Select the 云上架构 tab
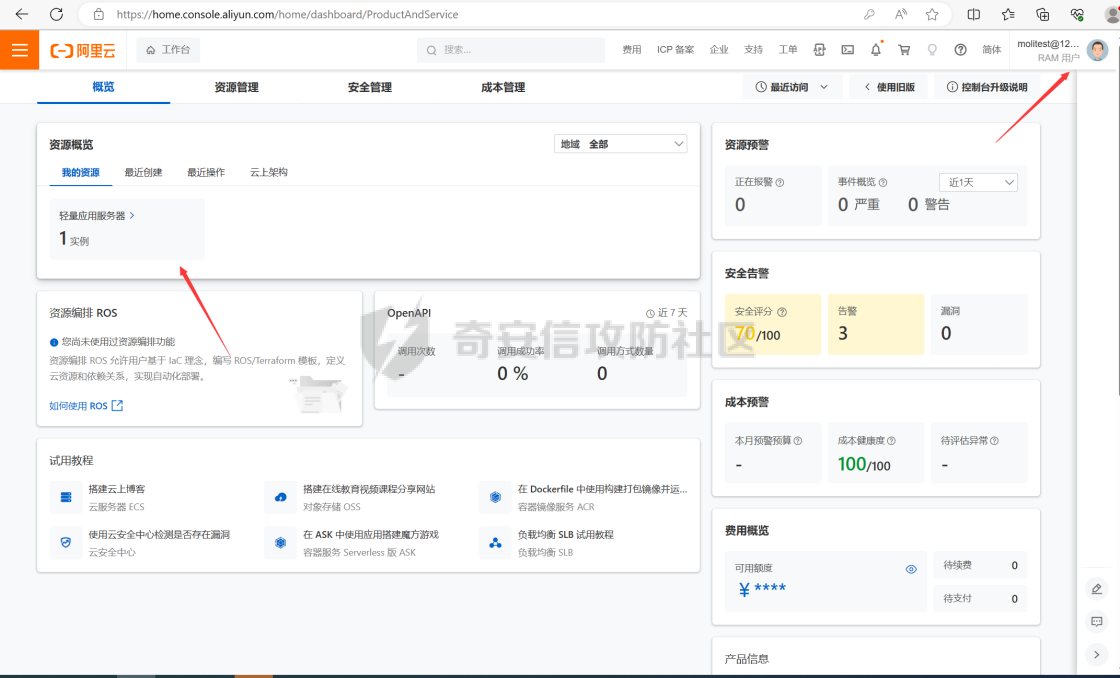This screenshot has height=678, width=1120. [x=268, y=172]
